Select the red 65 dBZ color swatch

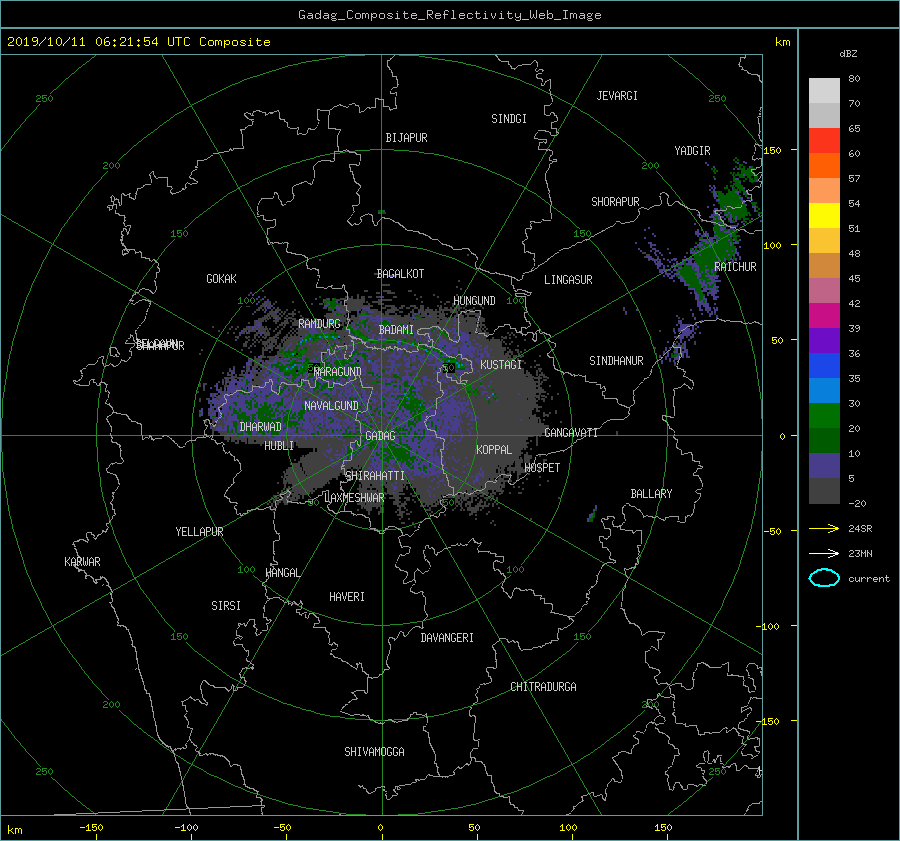pyautogui.click(x=824, y=140)
